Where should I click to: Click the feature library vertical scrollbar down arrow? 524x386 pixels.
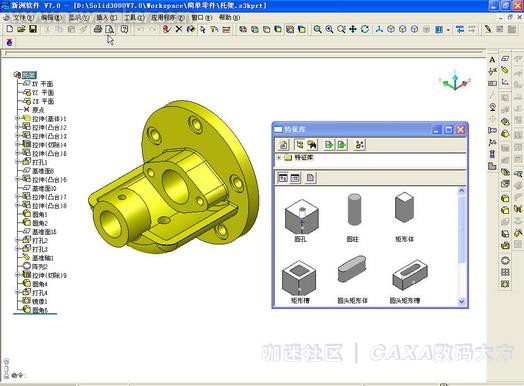coord(462,301)
